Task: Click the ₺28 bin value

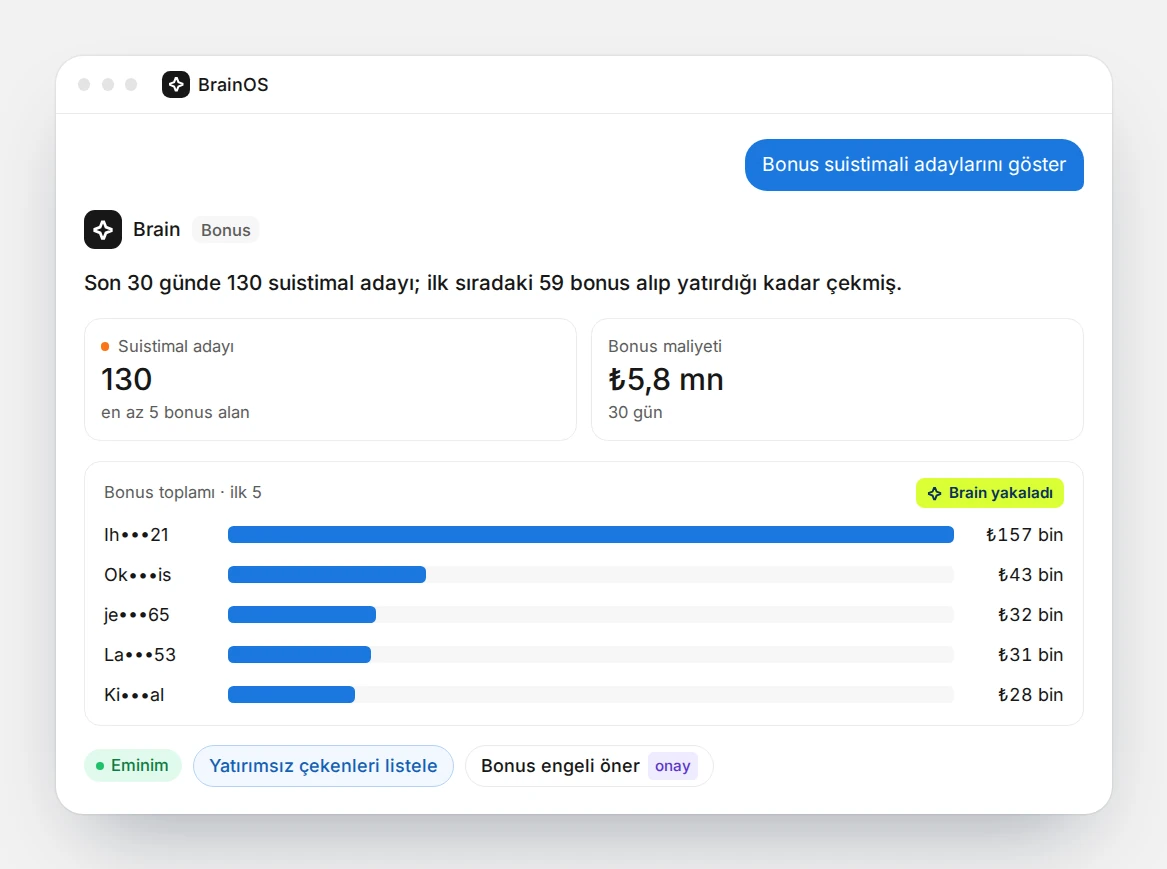Action: pyautogui.click(x=1030, y=695)
